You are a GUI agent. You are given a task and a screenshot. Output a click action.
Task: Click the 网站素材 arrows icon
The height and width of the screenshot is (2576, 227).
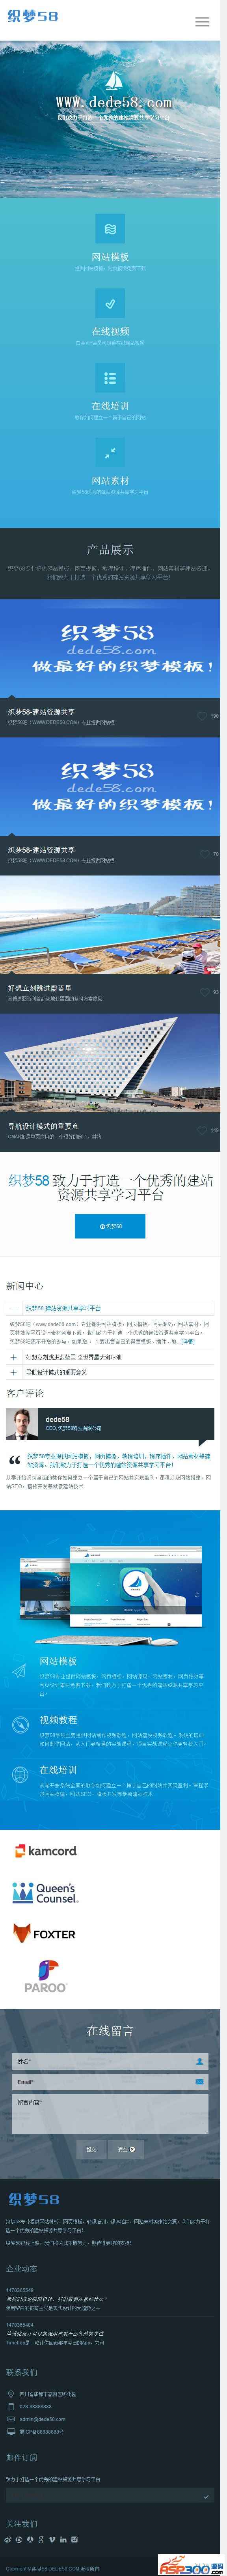(x=110, y=453)
